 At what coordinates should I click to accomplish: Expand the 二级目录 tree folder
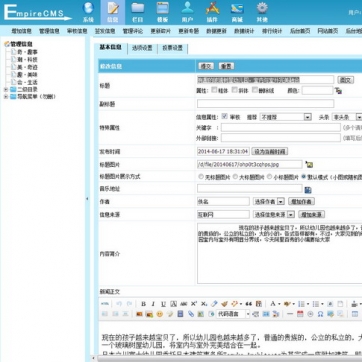[x=6, y=89]
